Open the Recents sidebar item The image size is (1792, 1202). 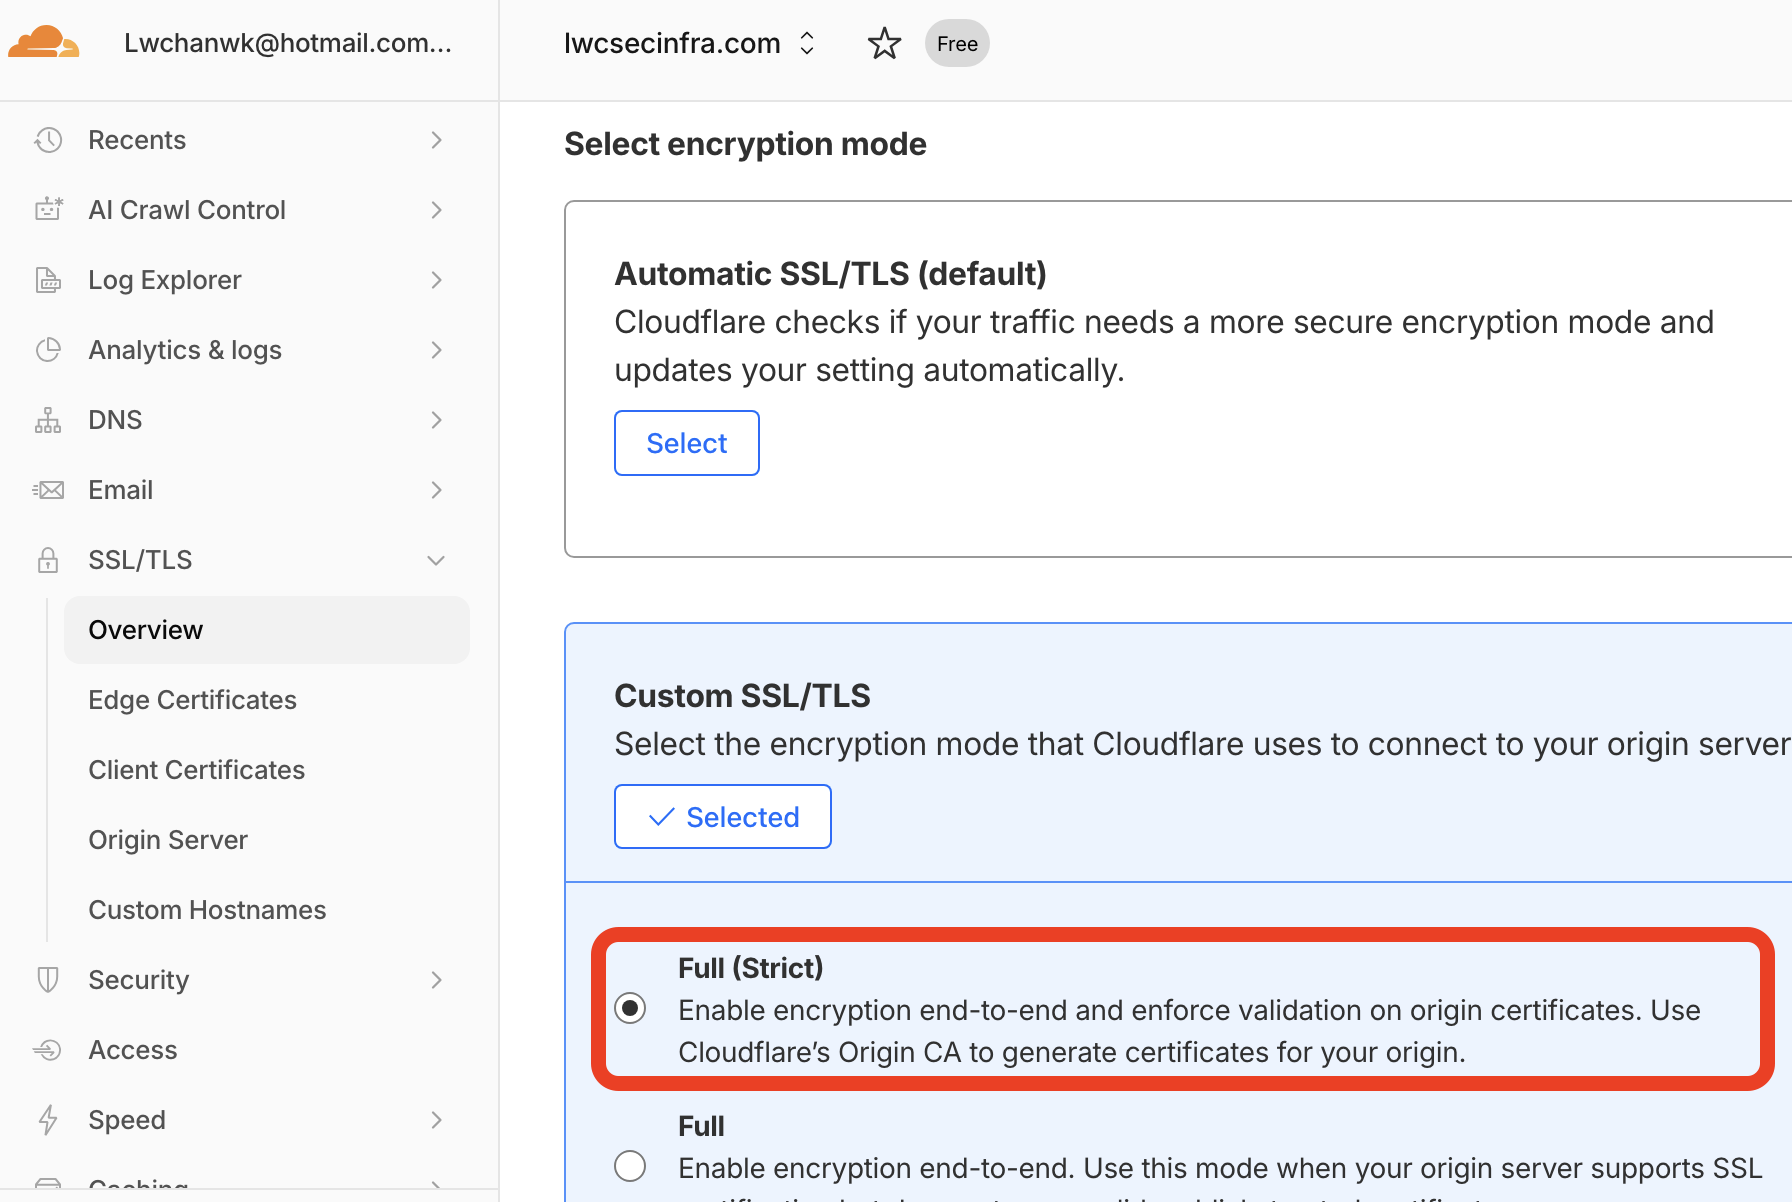pos(137,140)
